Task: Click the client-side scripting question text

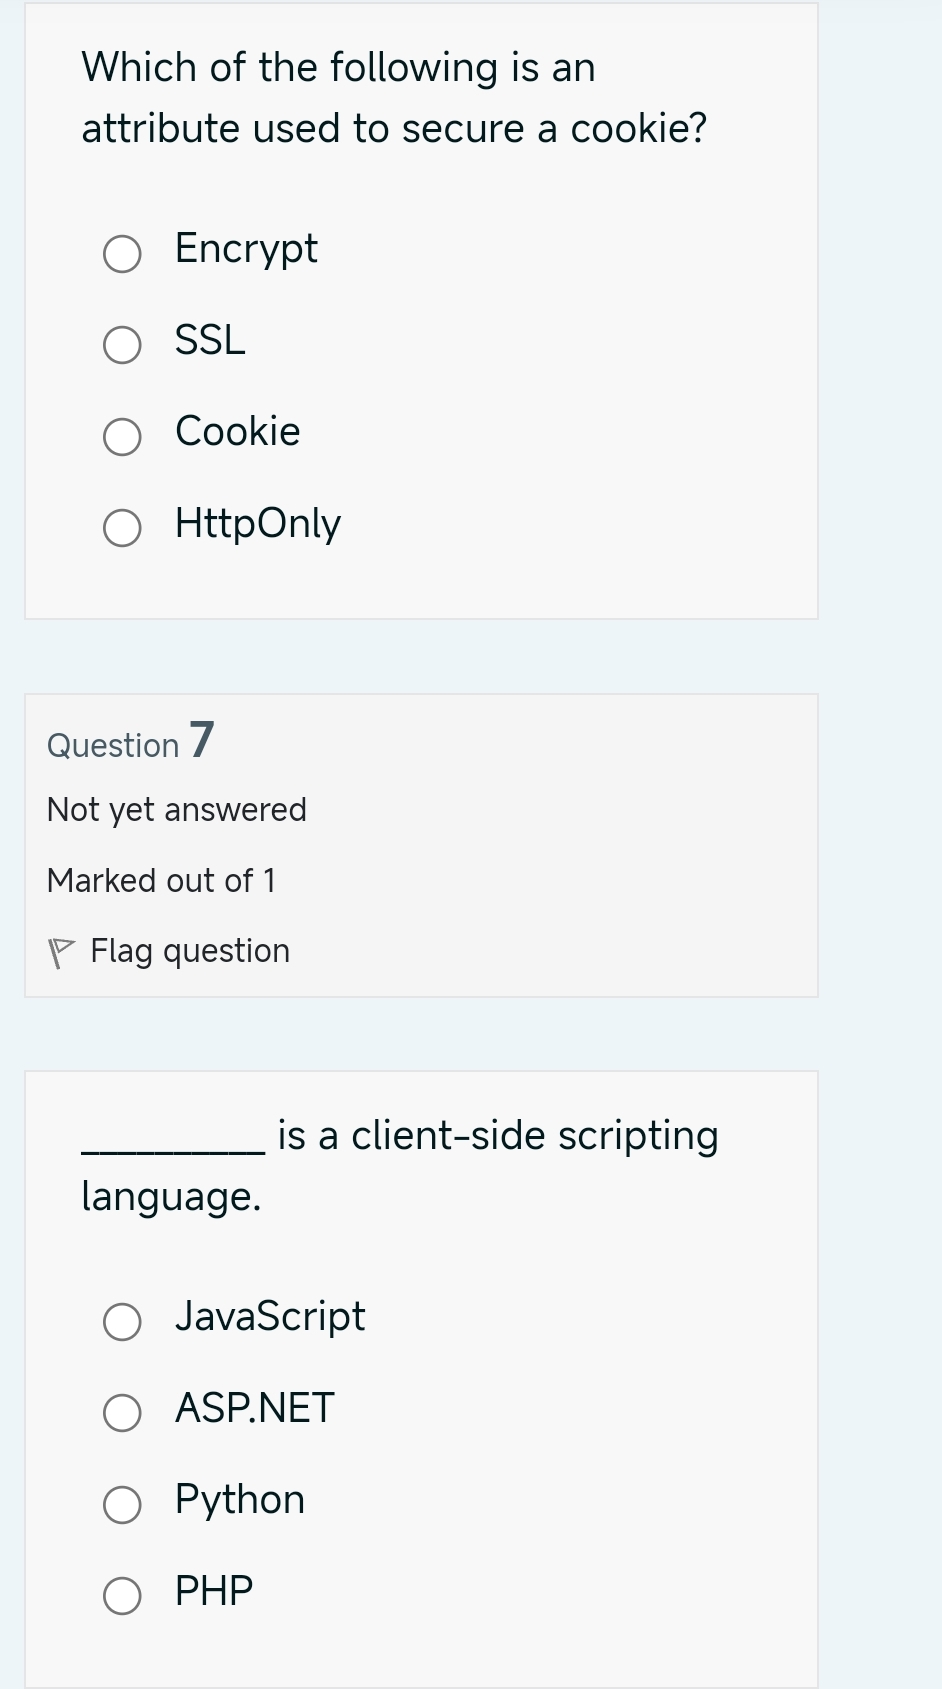Action: click(400, 1164)
